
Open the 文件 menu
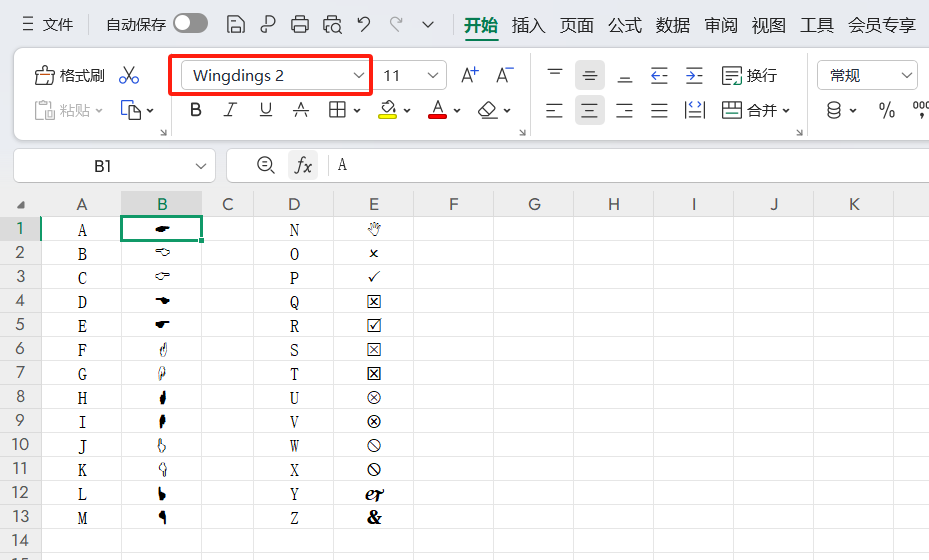47,24
